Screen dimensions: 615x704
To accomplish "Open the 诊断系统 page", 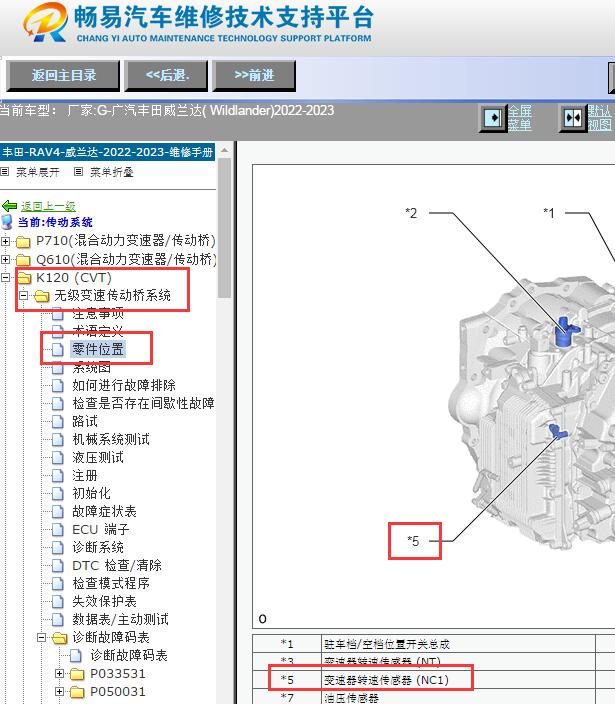I will point(98,547).
